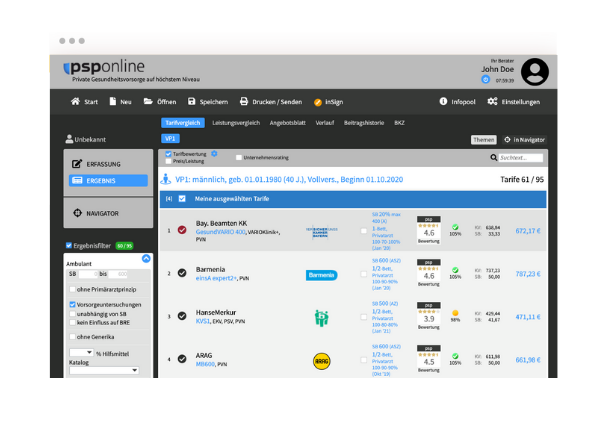Uncheck Vorsorgeuntersuchungen checkbox

72,305
